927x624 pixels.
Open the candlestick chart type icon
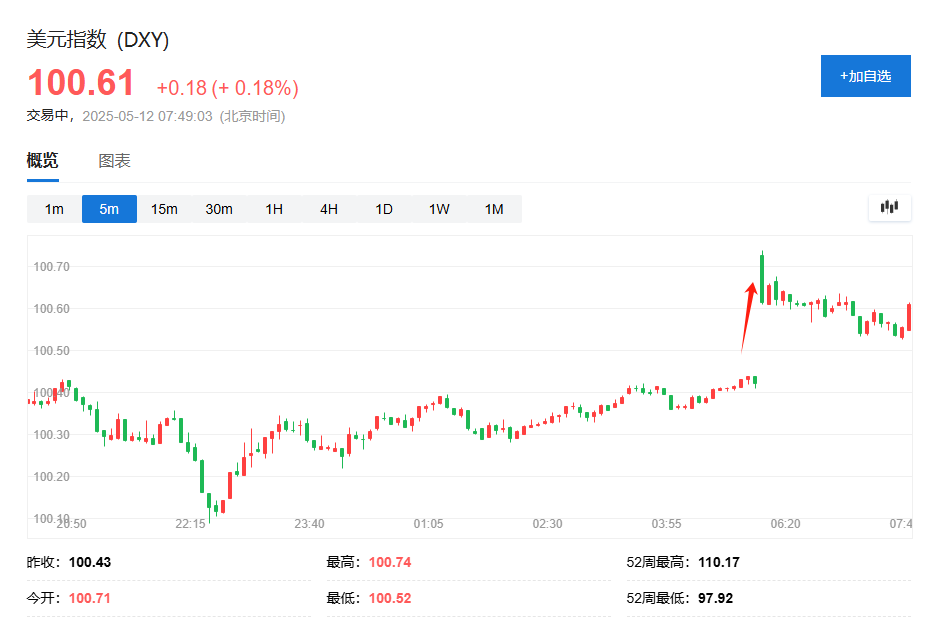[x=889, y=207]
